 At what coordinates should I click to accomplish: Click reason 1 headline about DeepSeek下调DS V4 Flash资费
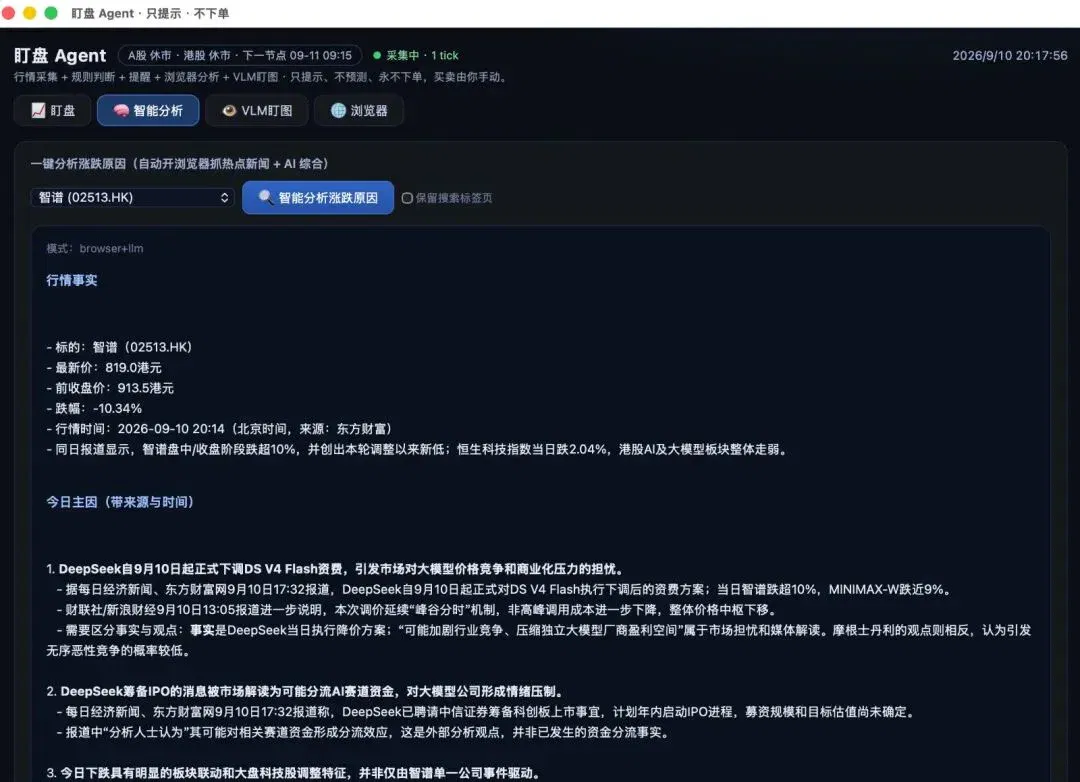coord(336,569)
